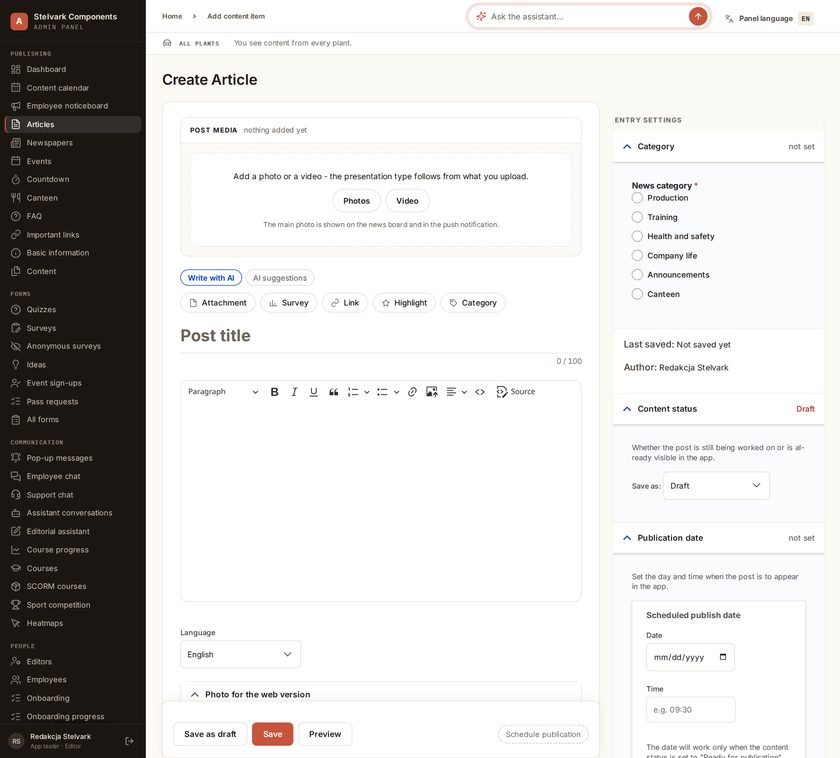Select the Announcements news category
The width and height of the screenshot is (840, 758).
click(x=637, y=275)
